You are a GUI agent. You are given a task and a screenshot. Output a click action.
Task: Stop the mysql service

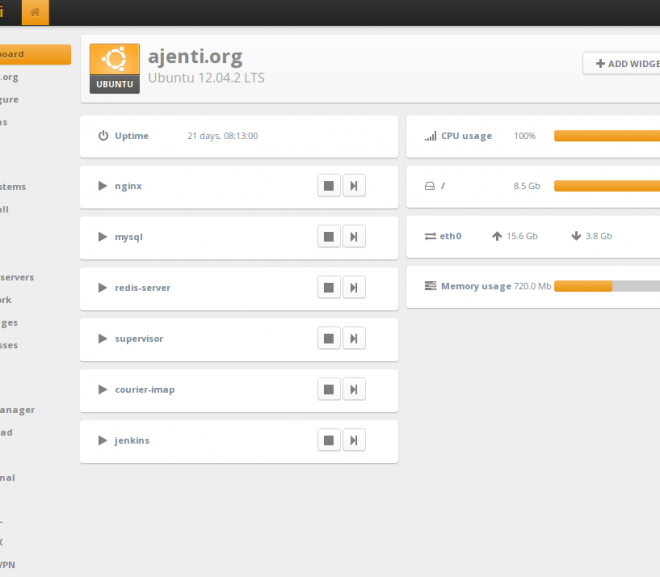329,237
